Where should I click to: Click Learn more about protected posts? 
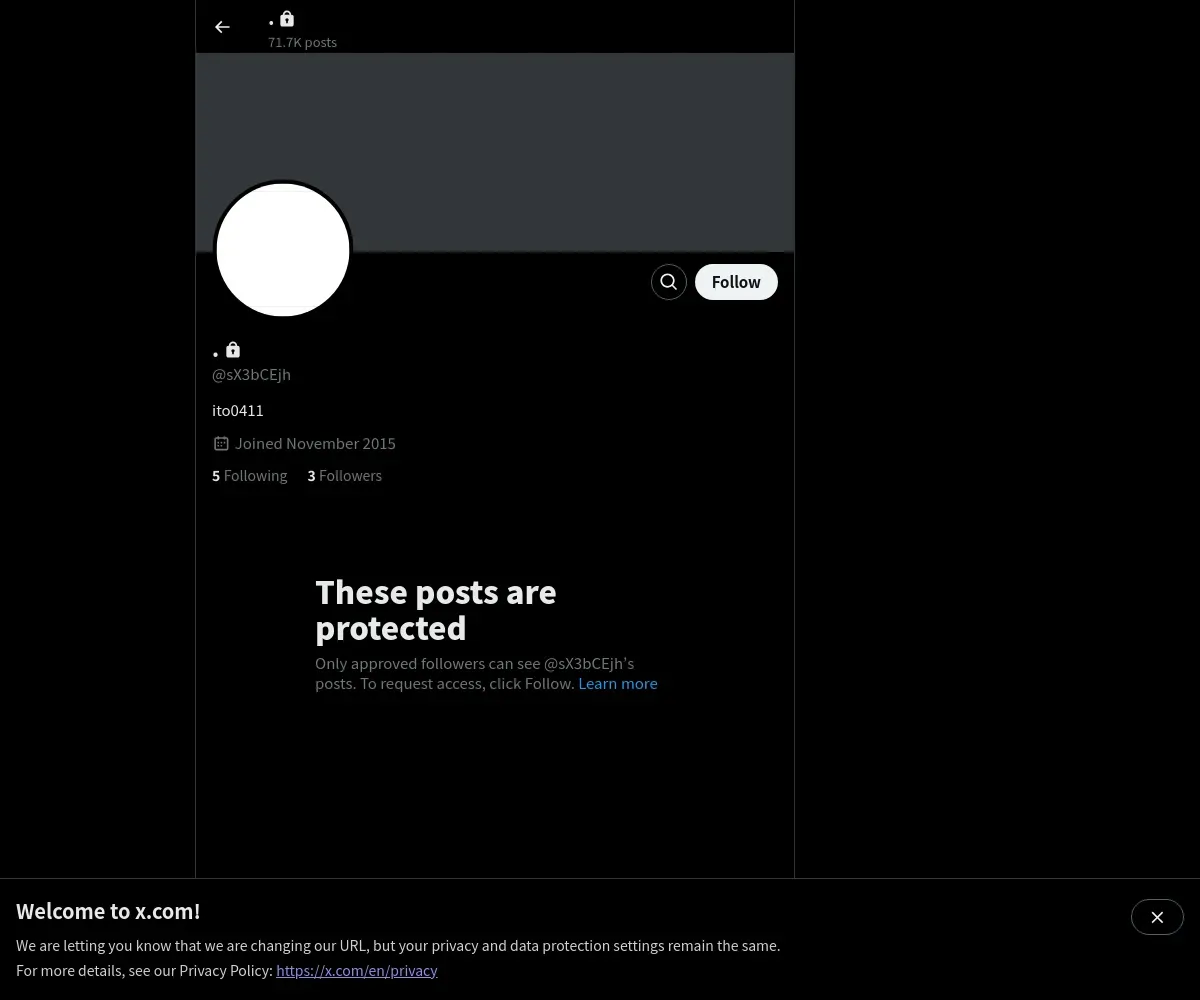(618, 684)
